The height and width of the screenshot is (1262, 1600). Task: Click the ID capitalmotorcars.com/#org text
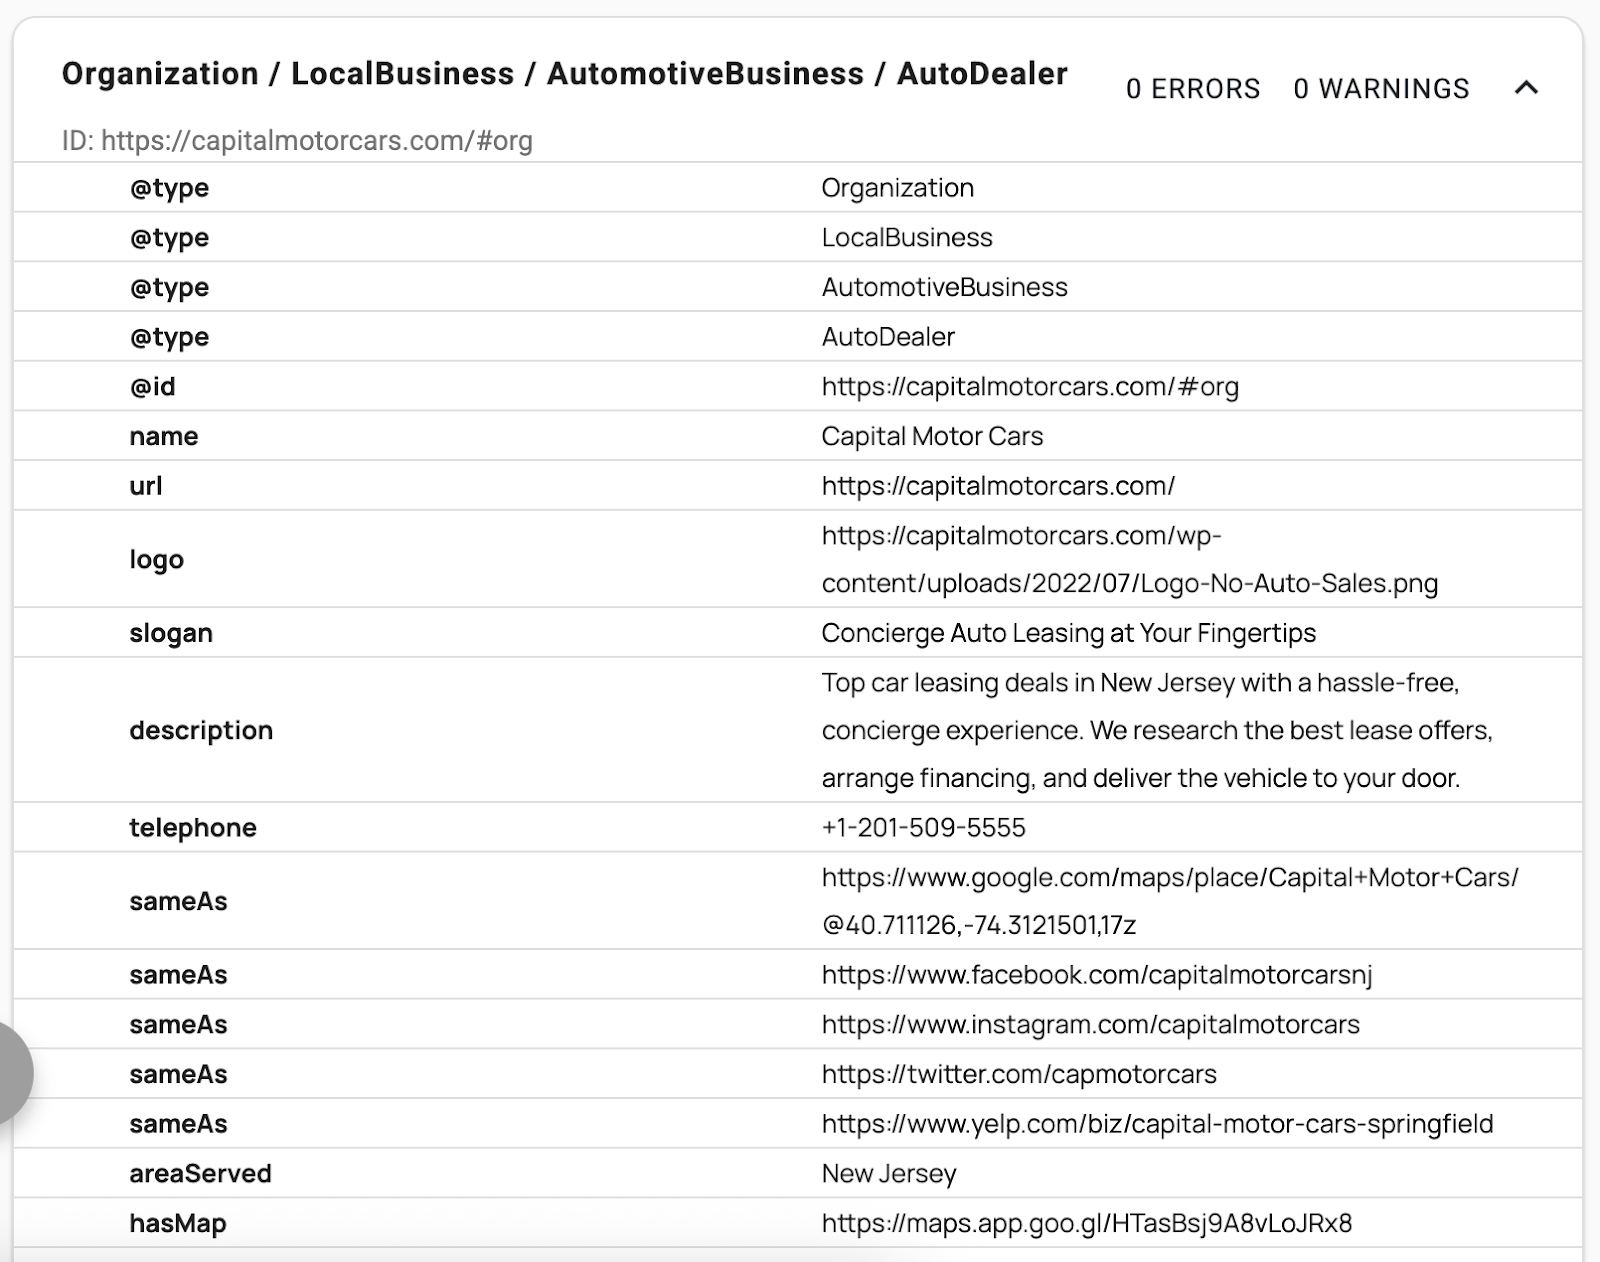tap(297, 141)
